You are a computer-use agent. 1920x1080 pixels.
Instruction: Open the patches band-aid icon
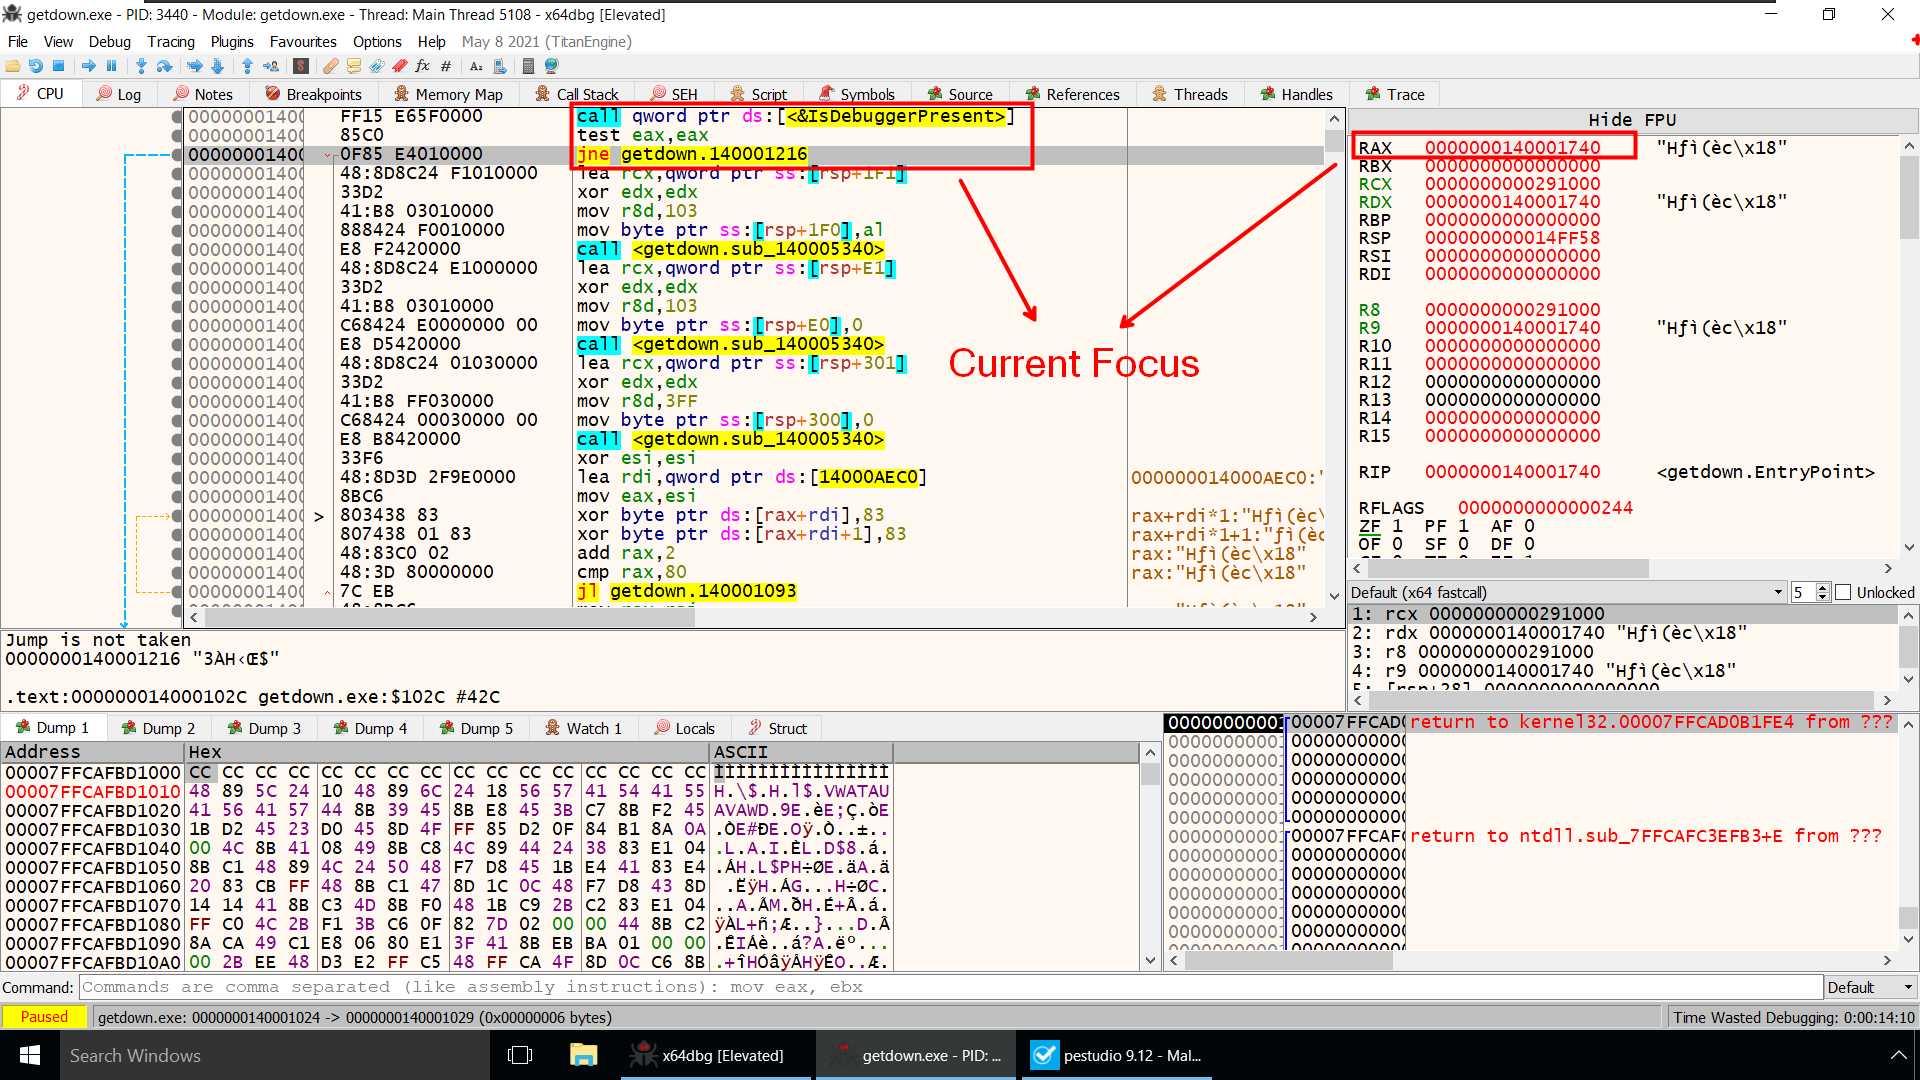pos(331,66)
